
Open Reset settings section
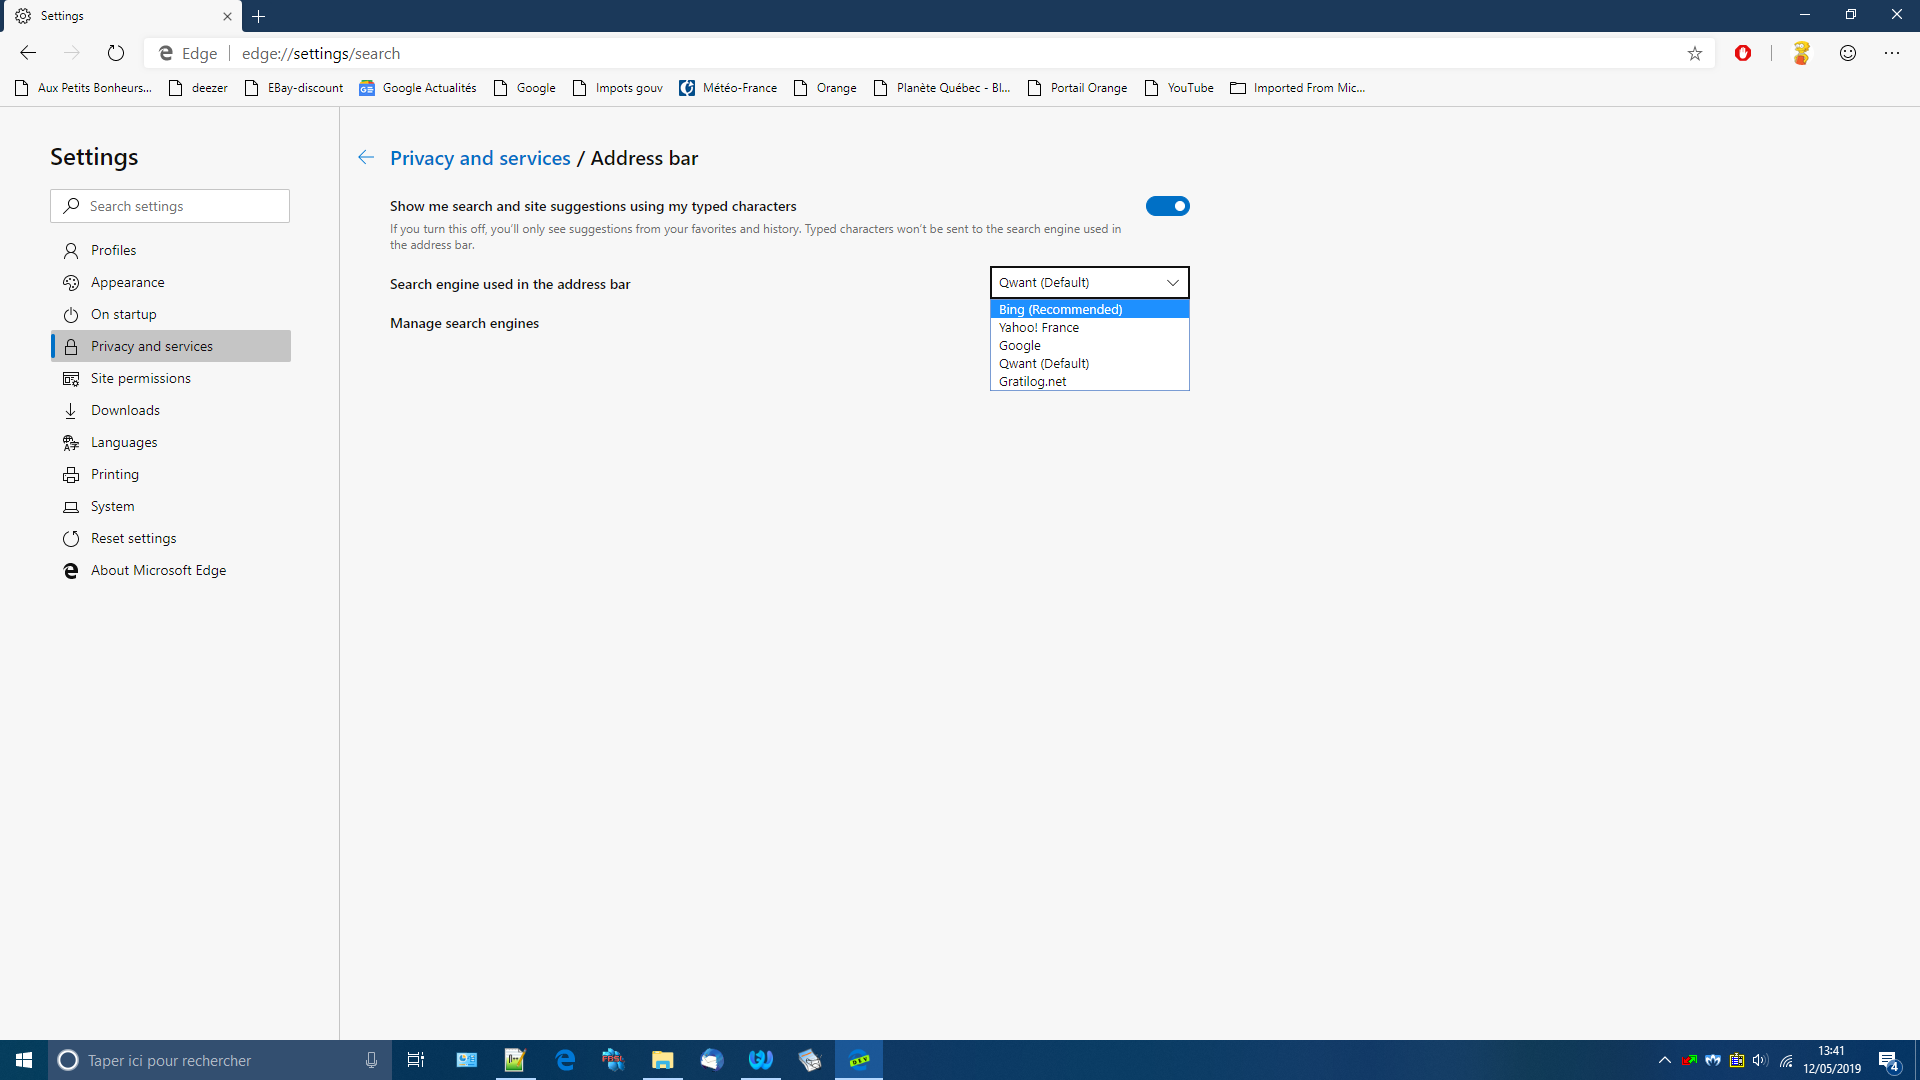click(x=171, y=538)
